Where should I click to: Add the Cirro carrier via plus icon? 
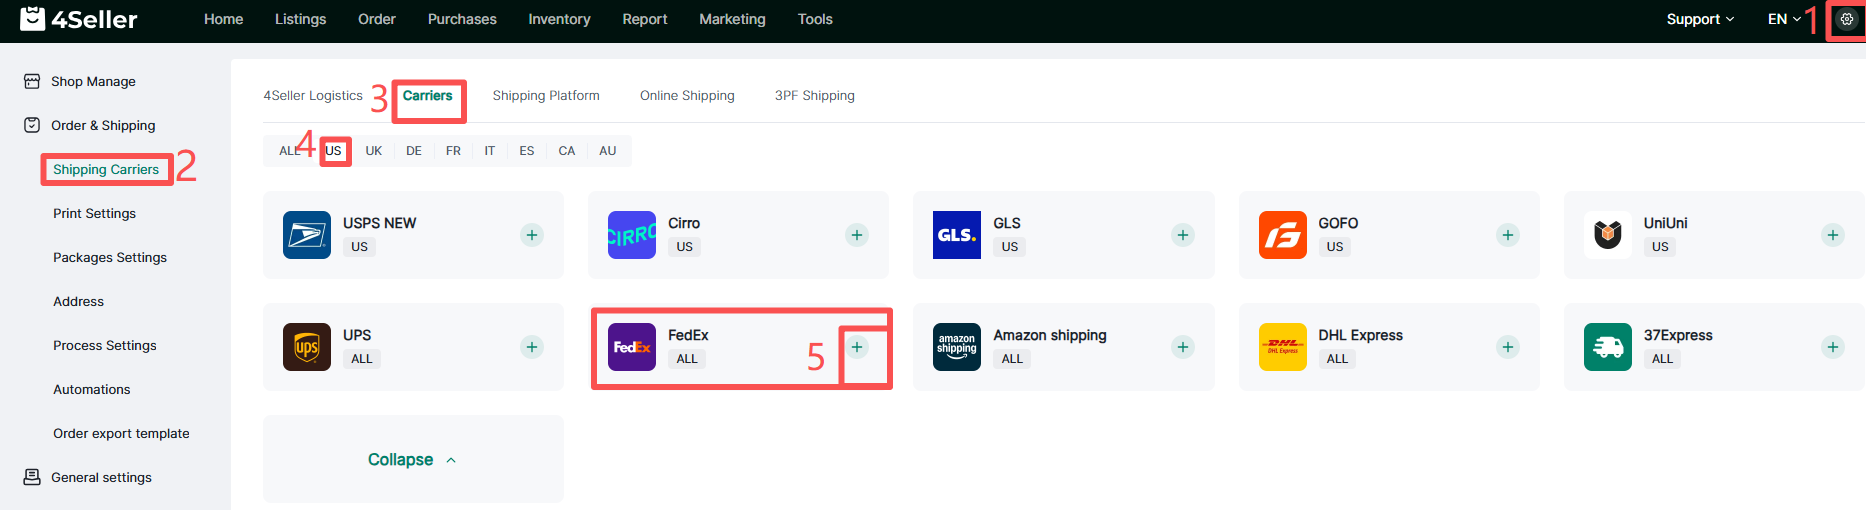(x=857, y=235)
